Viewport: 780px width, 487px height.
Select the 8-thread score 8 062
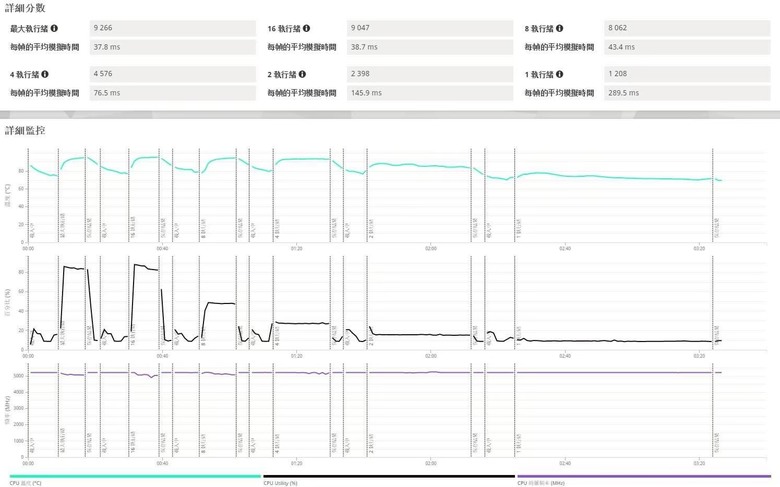pyautogui.click(x=687, y=28)
